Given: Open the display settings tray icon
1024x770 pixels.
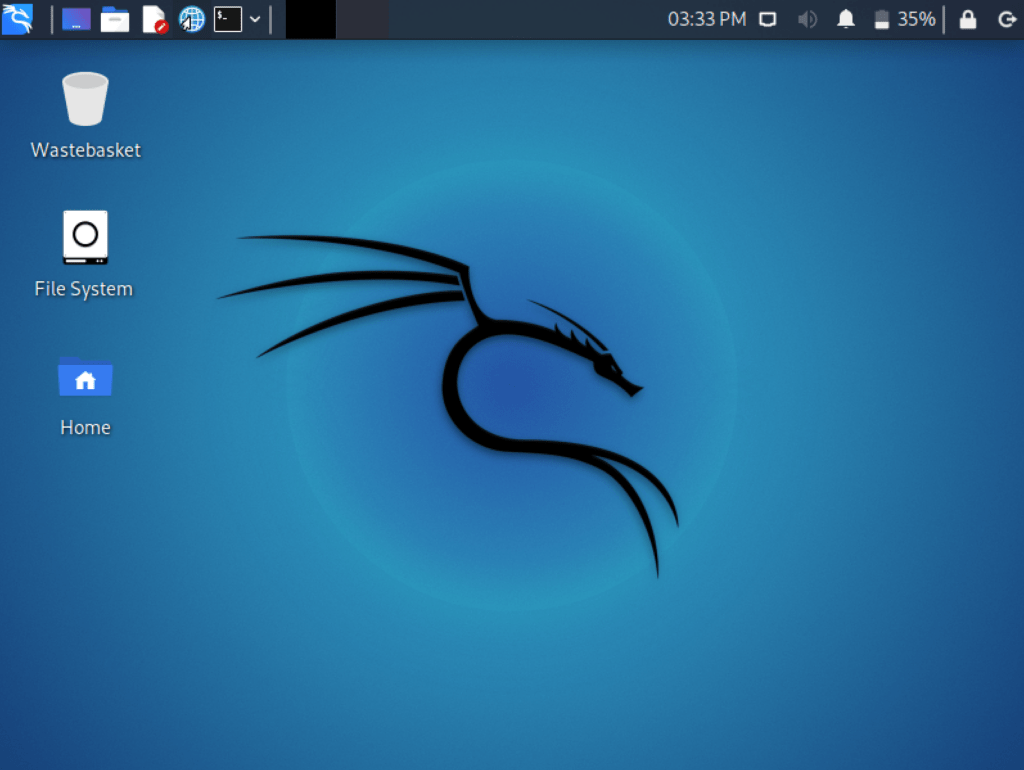Looking at the screenshot, I should coord(768,20).
